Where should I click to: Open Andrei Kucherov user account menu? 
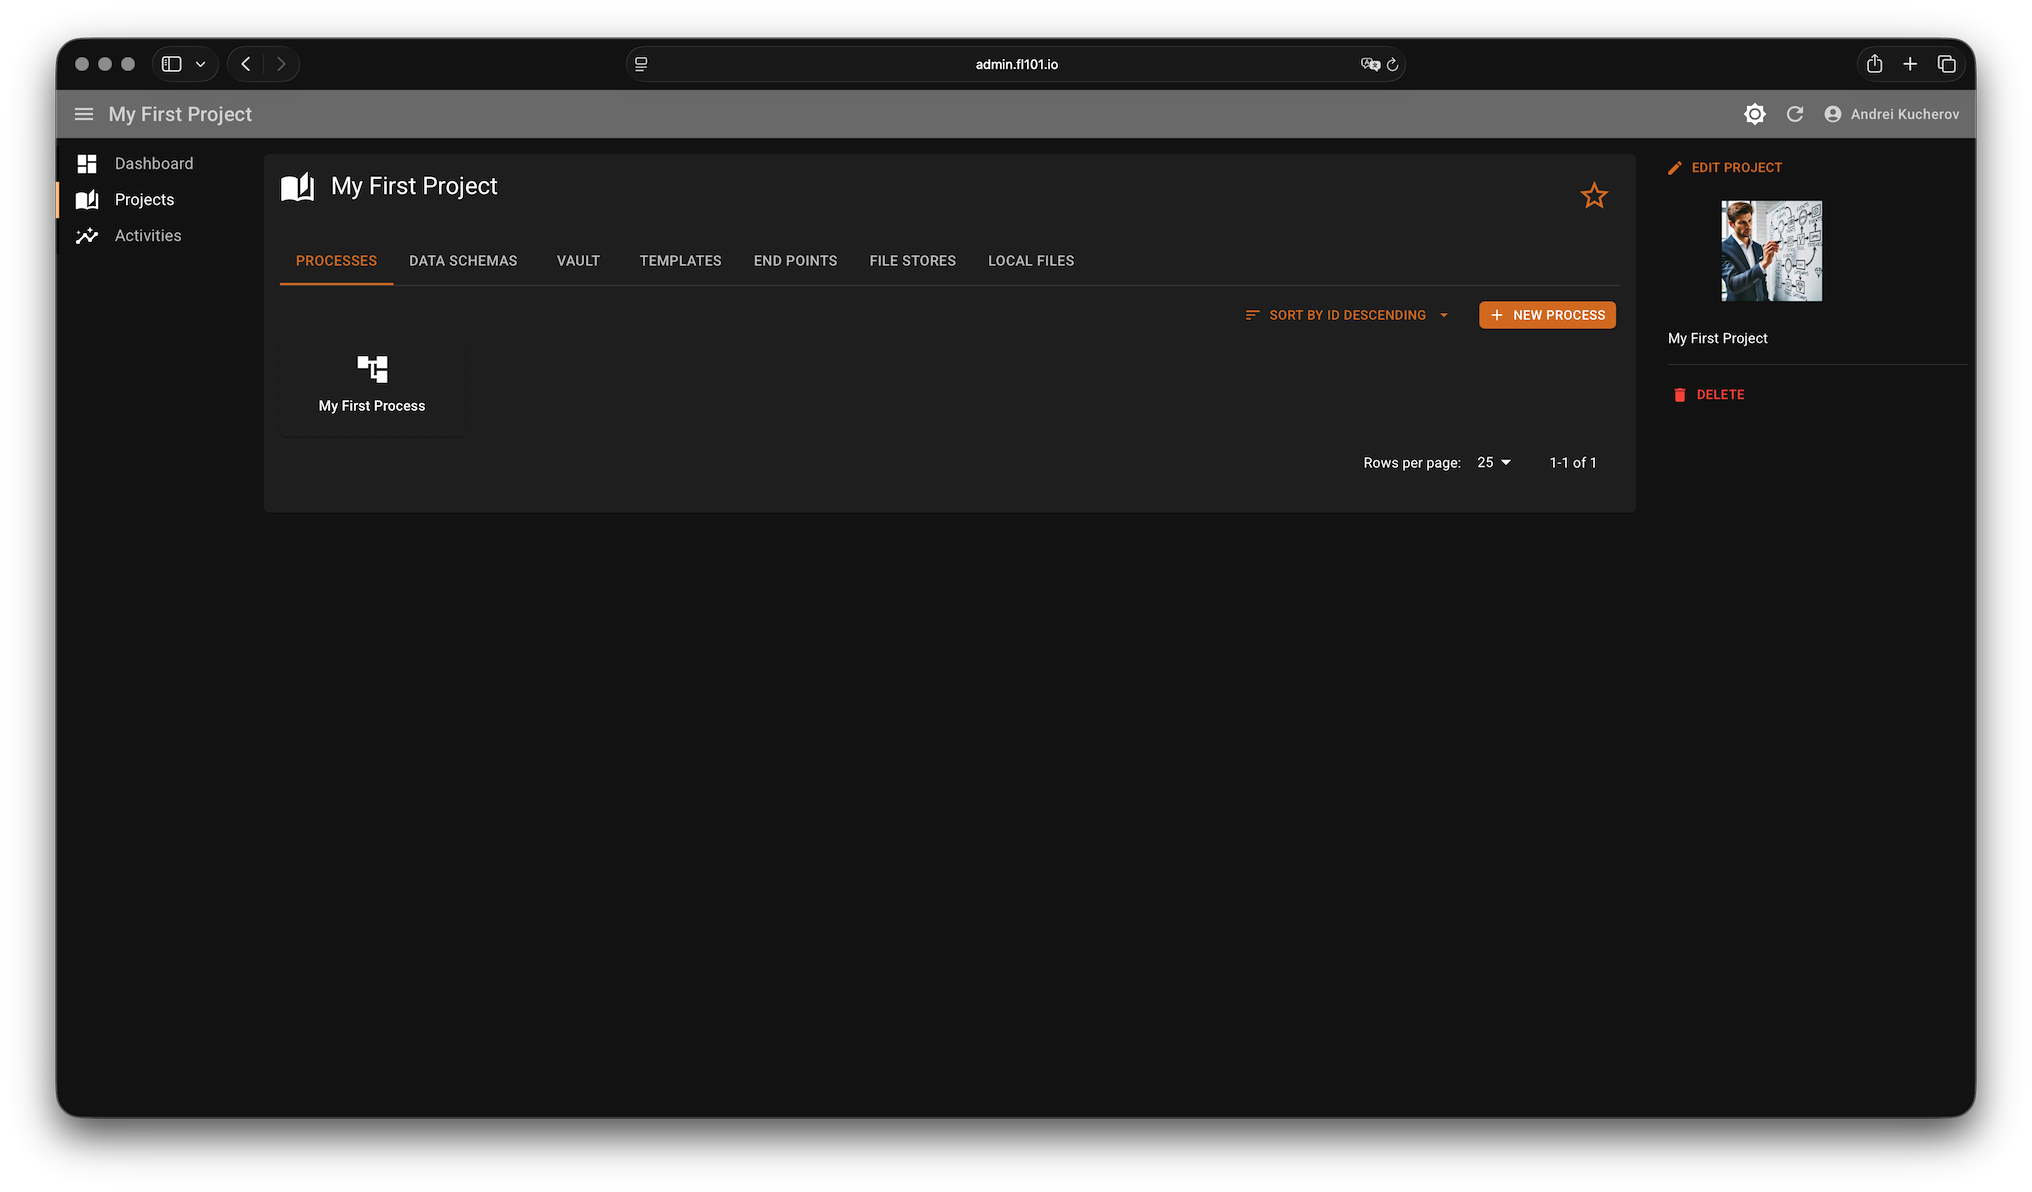pos(1891,114)
